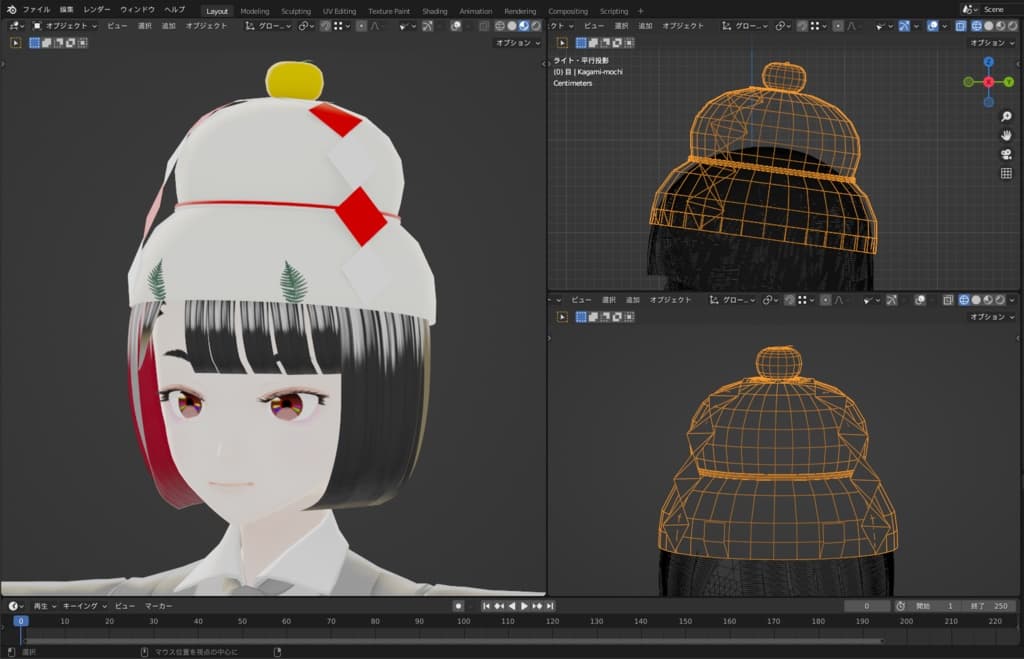This screenshot has width=1024, height=659.
Task: Toggle the auto-keying record button in timeline
Action: [458, 606]
